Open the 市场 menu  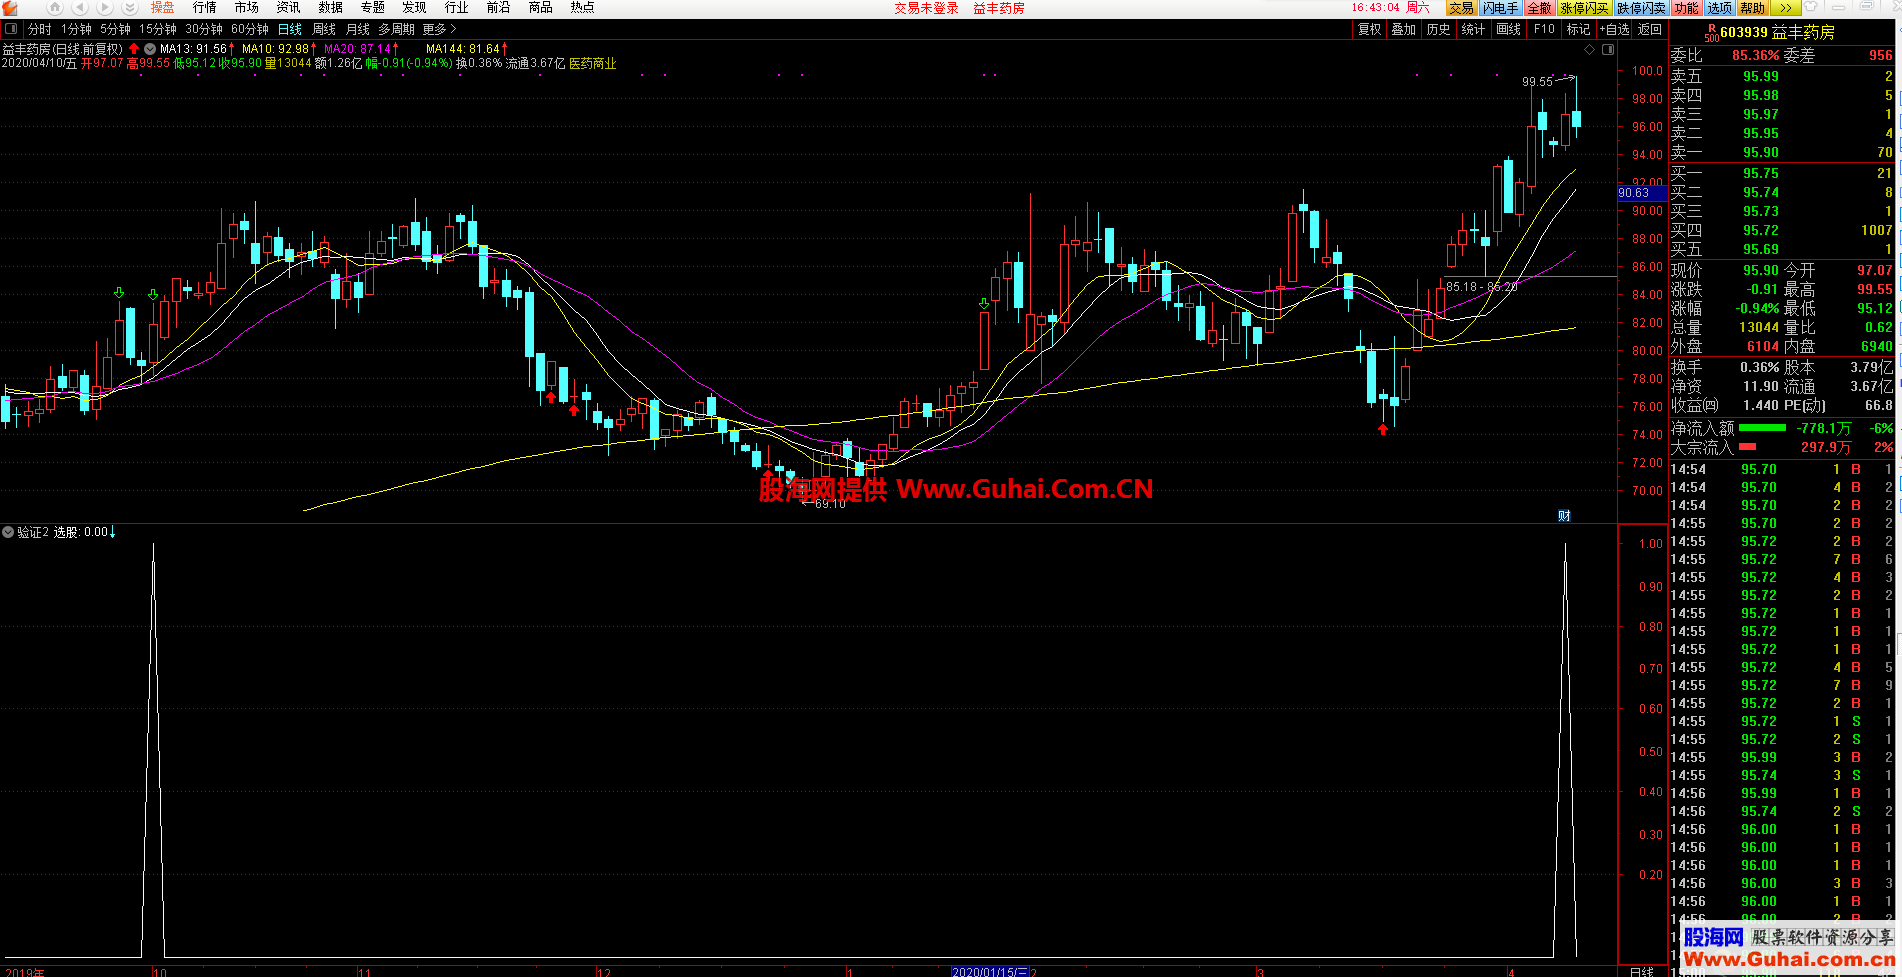pyautogui.click(x=246, y=7)
